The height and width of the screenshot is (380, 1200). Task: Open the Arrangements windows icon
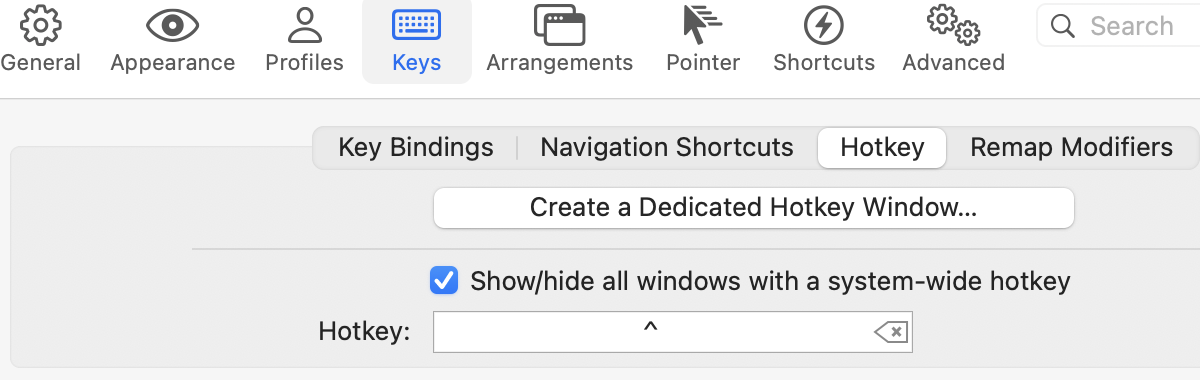559,26
